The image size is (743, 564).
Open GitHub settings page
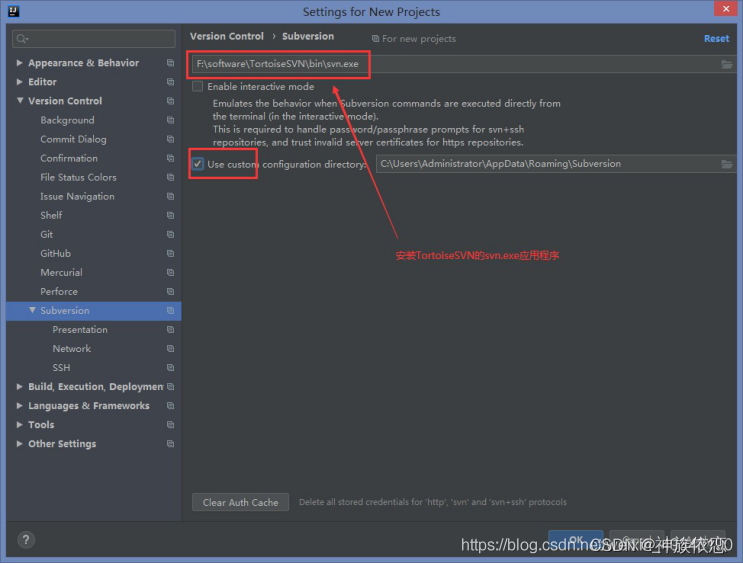click(x=55, y=254)
